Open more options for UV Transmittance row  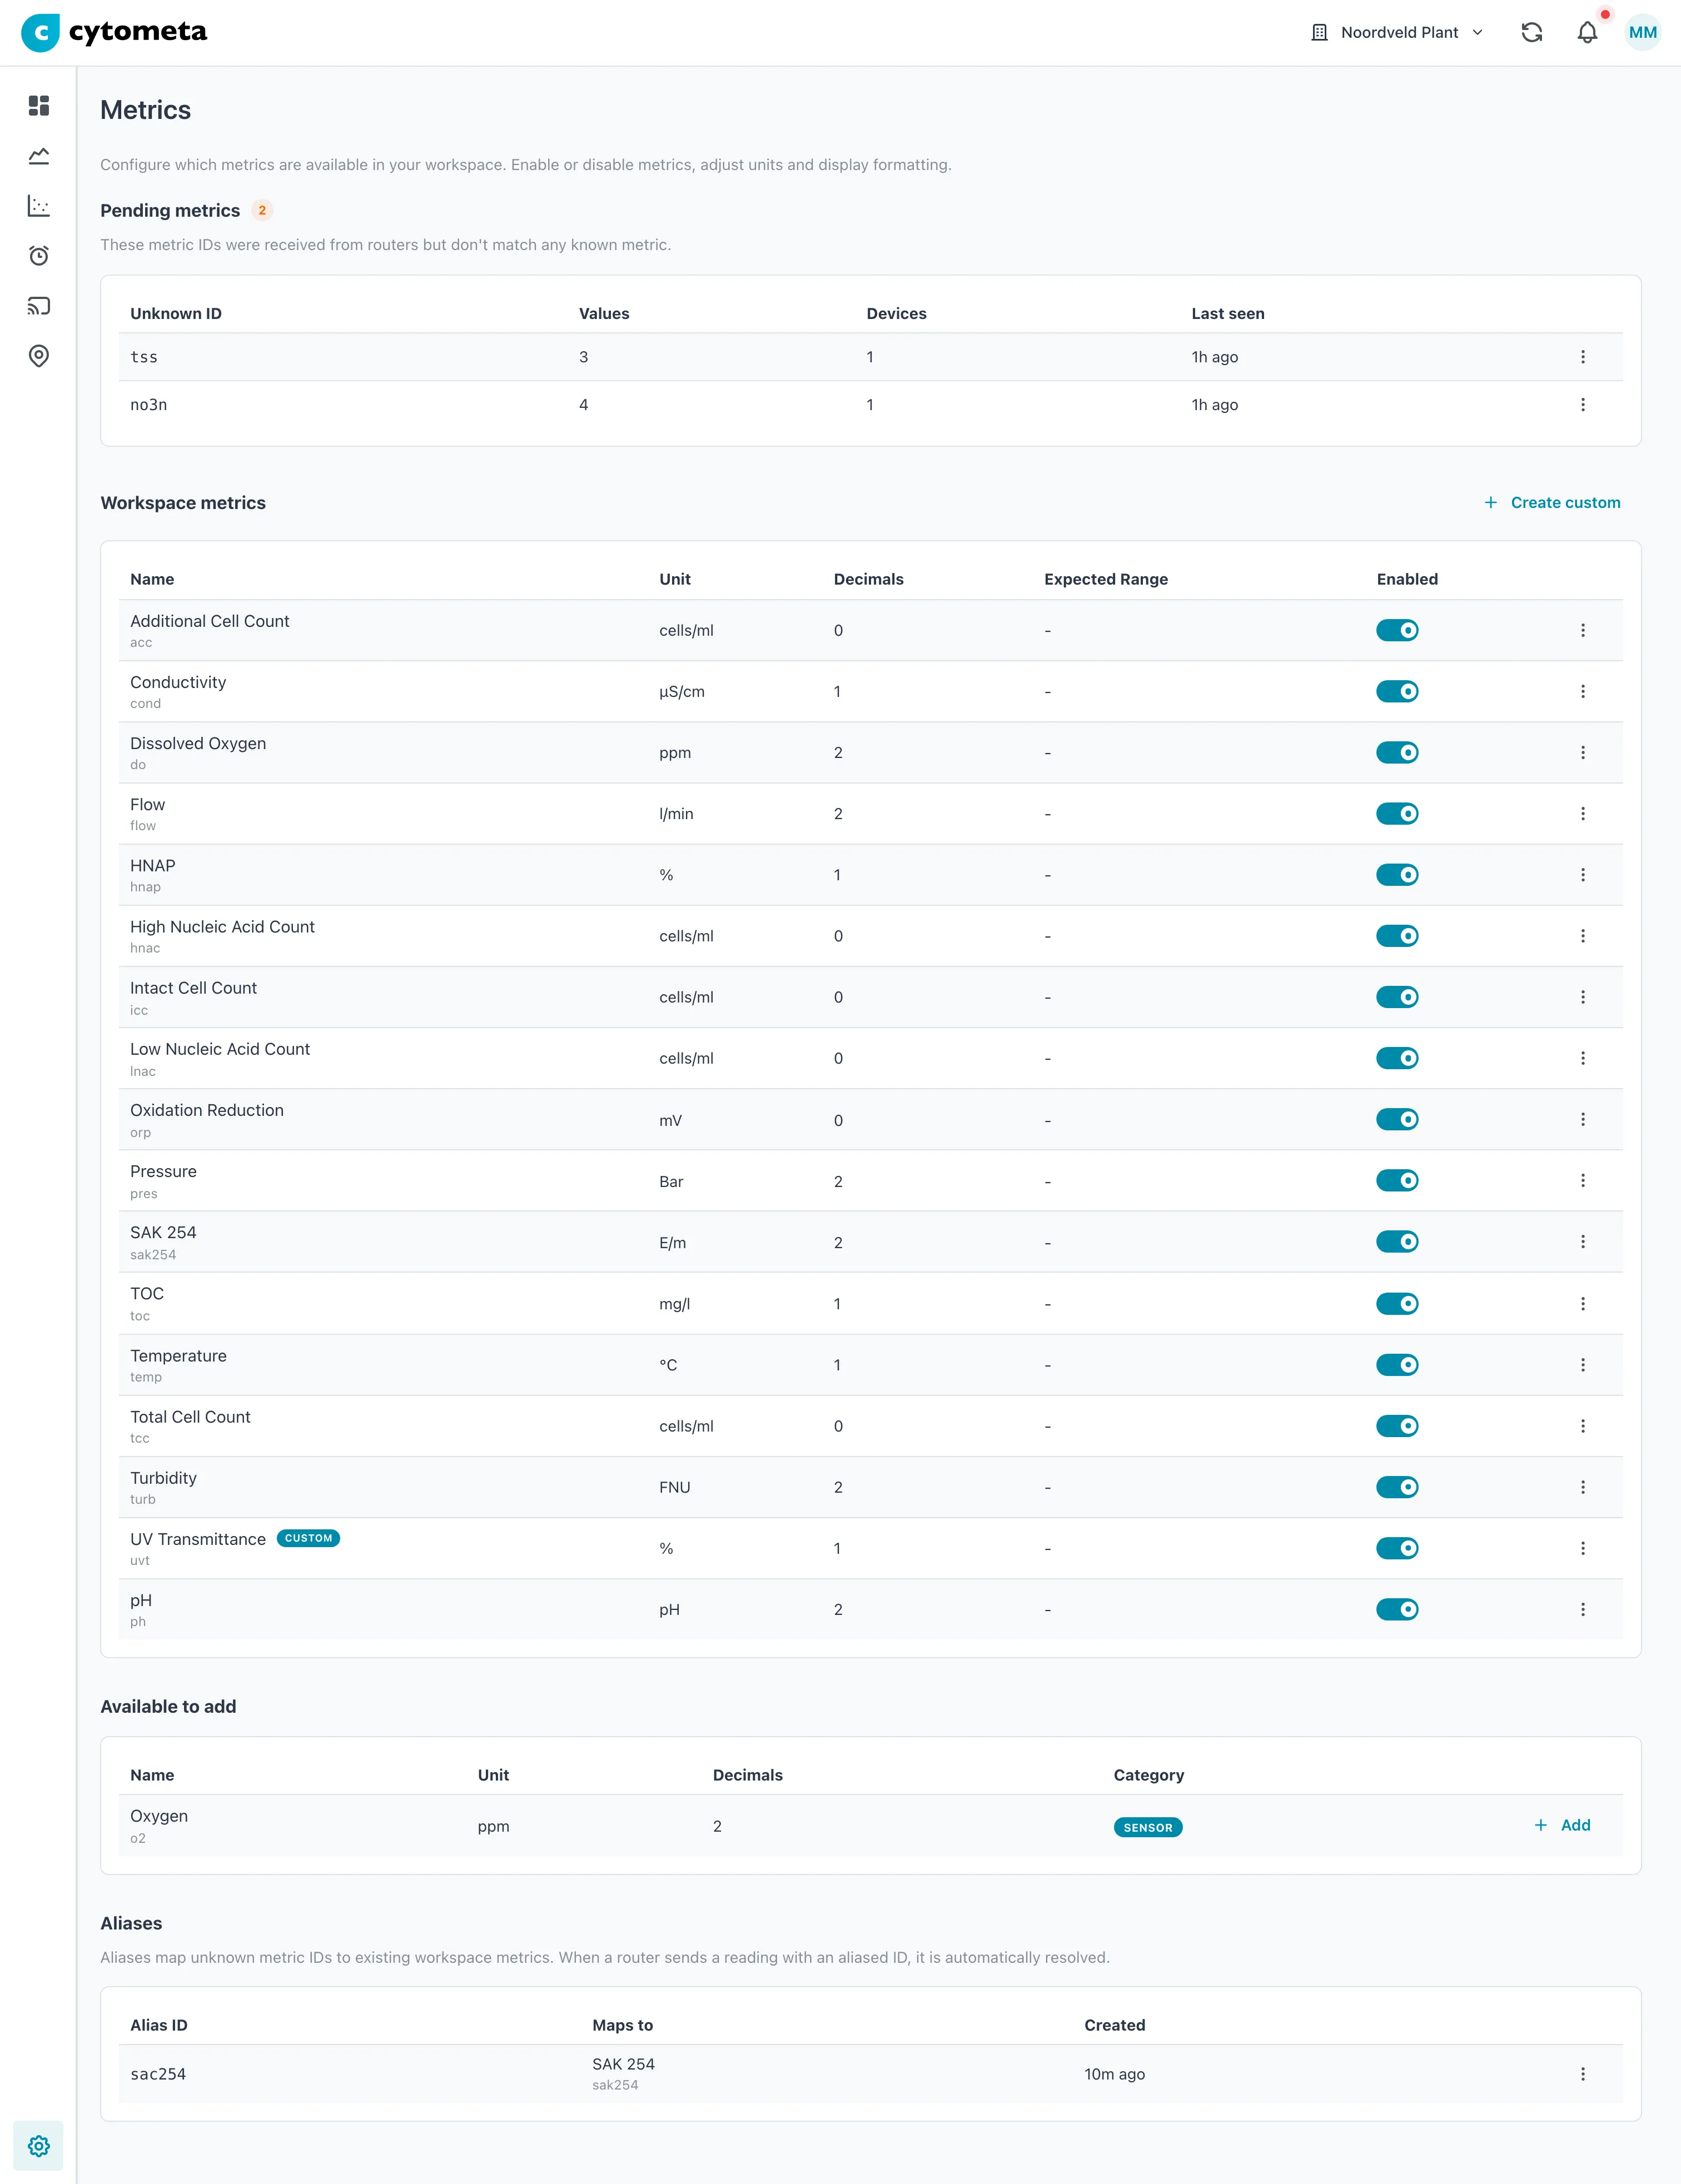coord(1582,1548)
